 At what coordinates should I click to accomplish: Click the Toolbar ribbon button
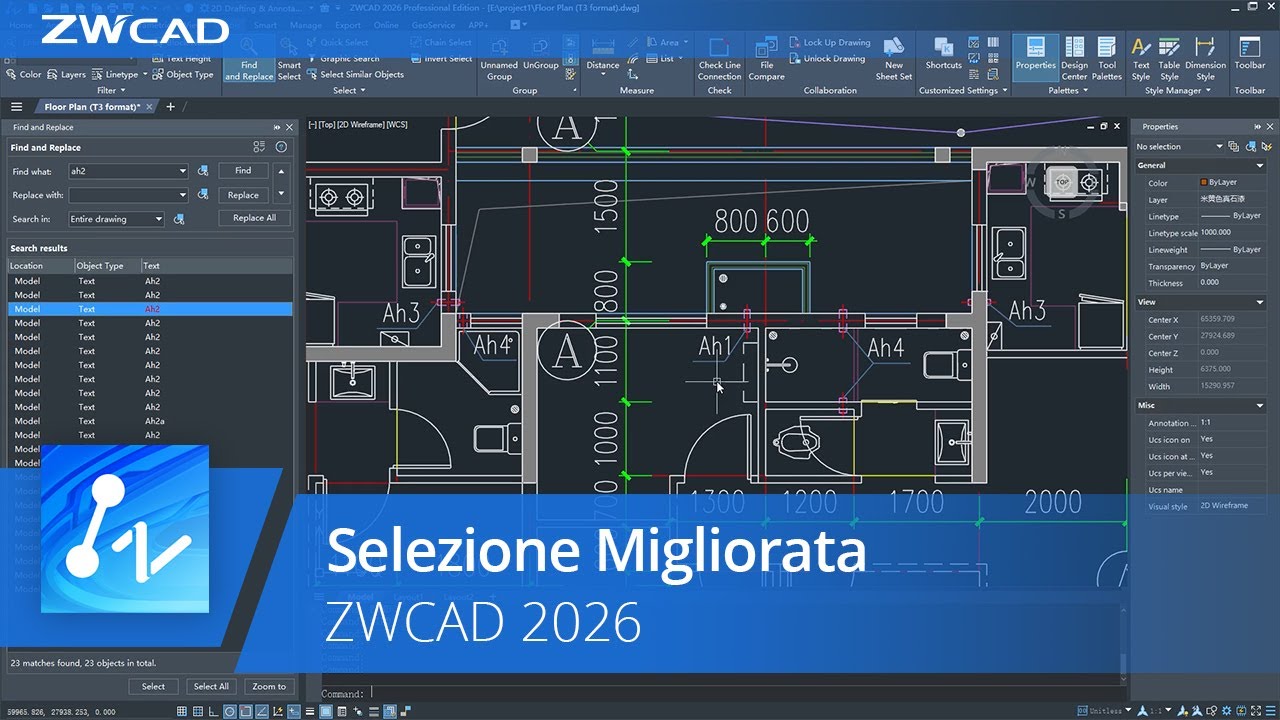click(x=1250, y=55)
